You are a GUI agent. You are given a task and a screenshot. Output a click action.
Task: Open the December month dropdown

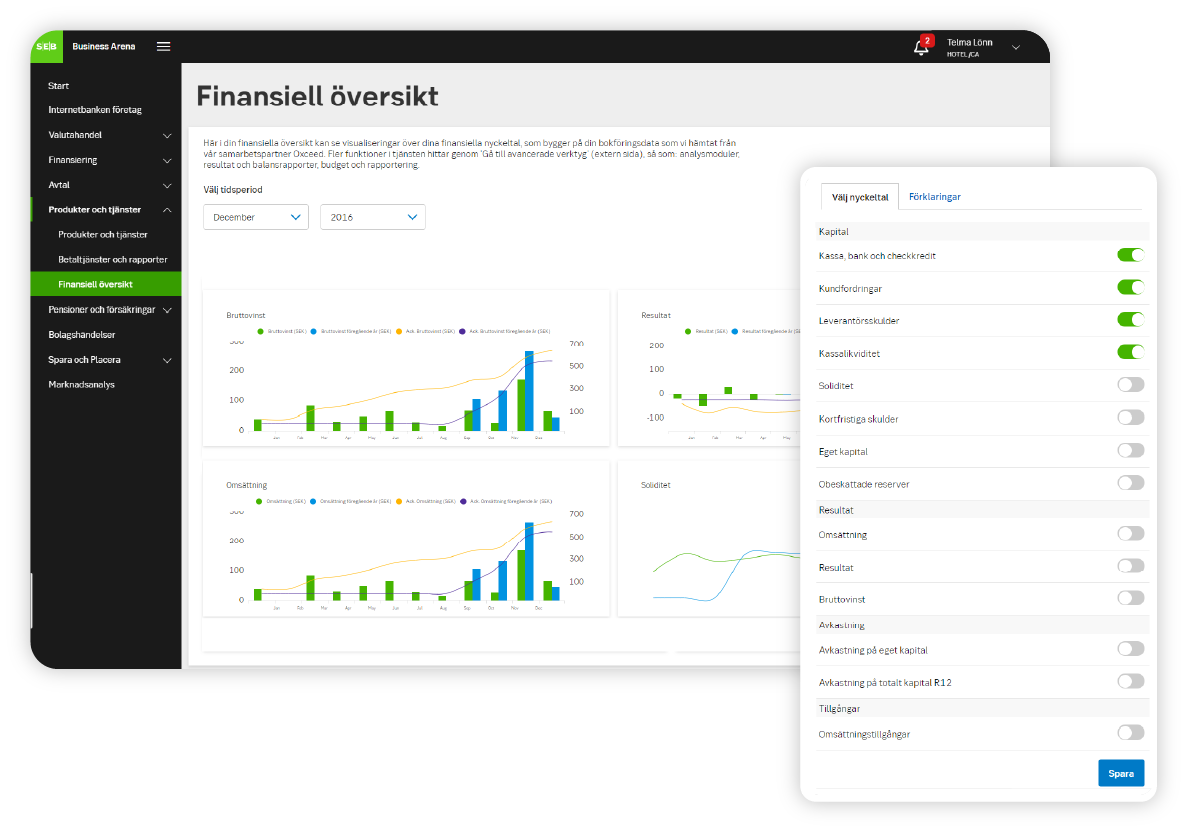256,217
